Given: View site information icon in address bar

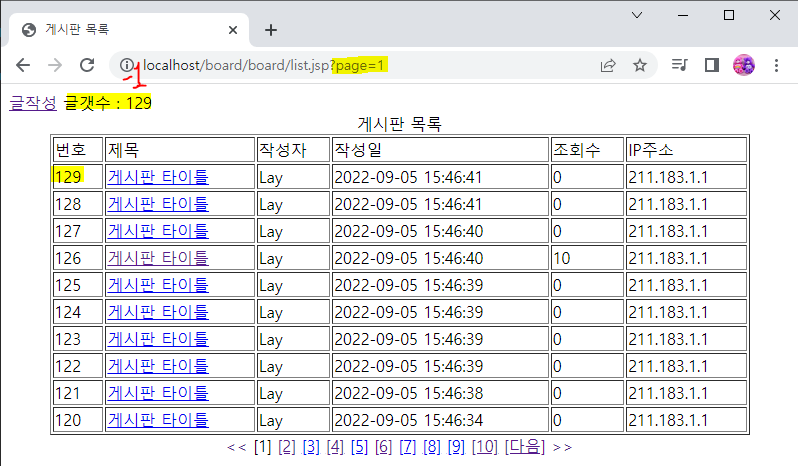Looking at the screenshot, I should [x=127, y=65].
